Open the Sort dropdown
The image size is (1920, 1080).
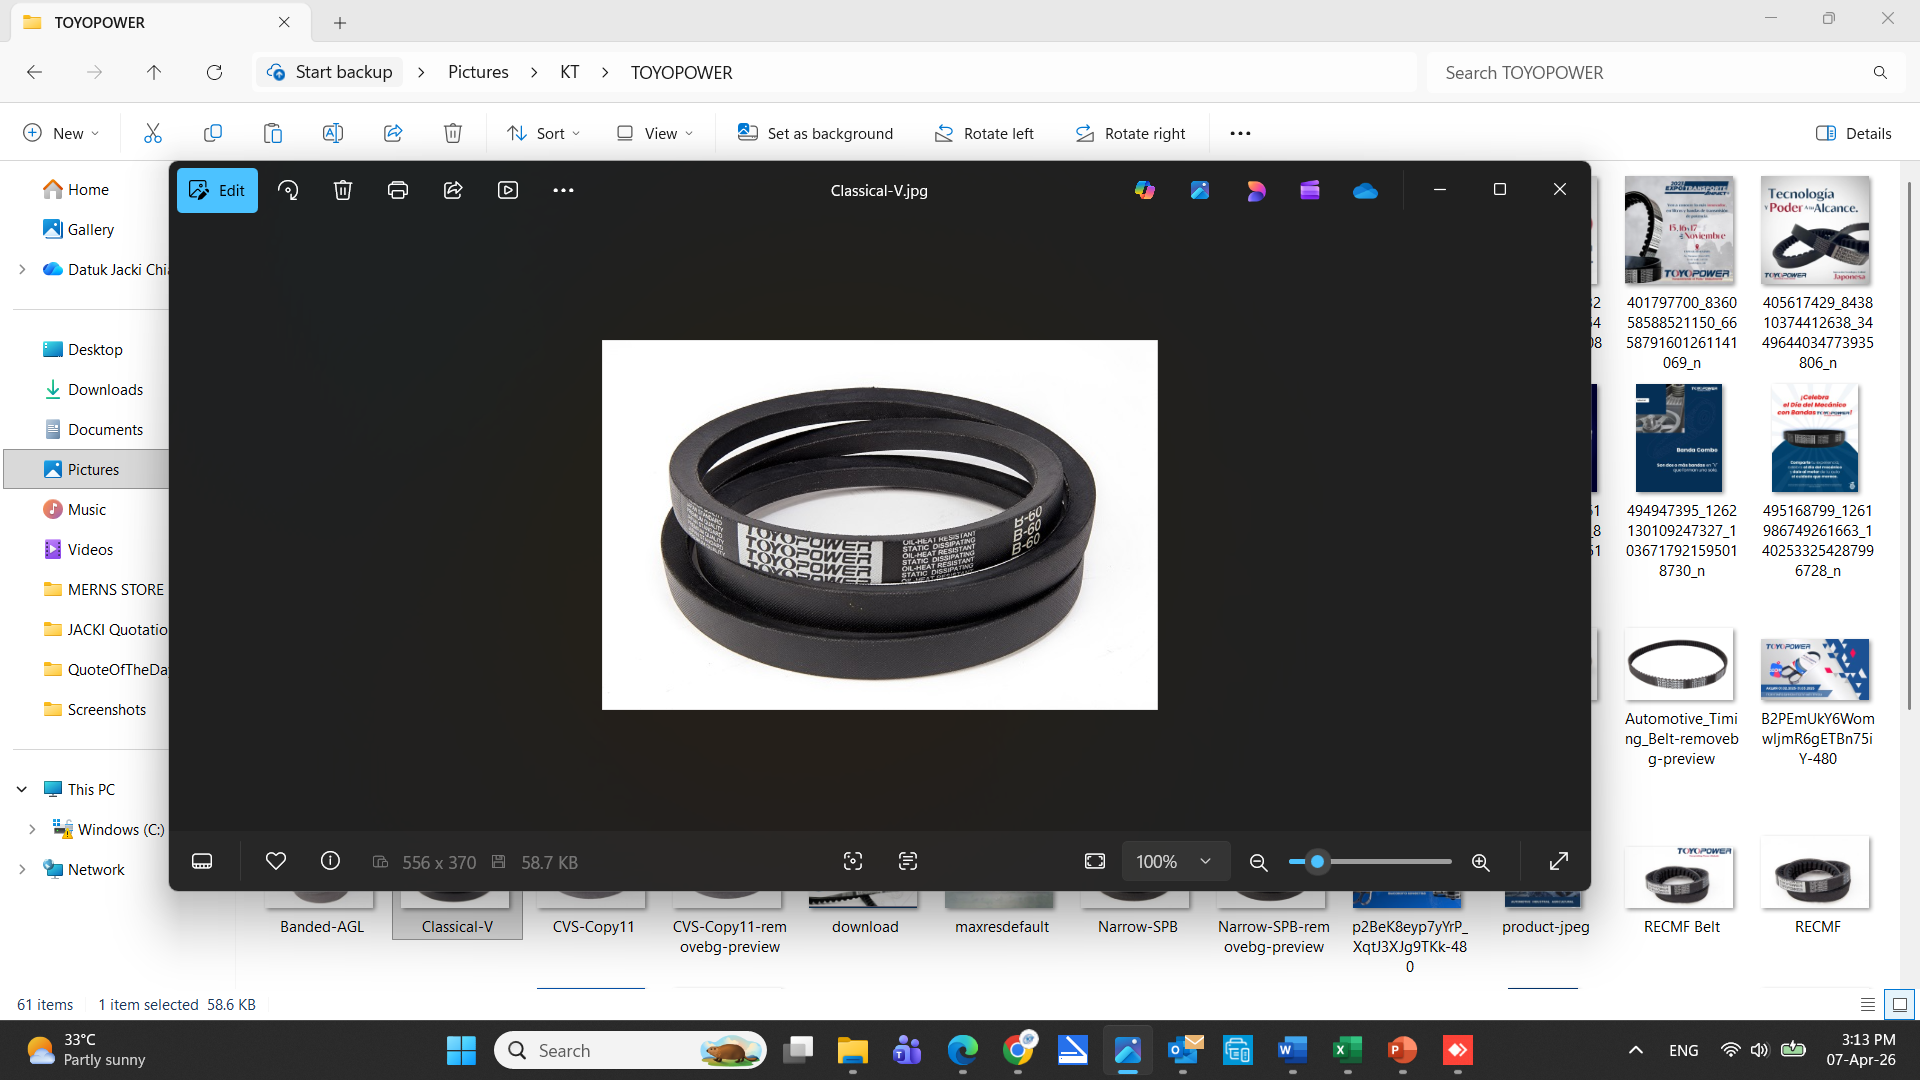point(543,133)
